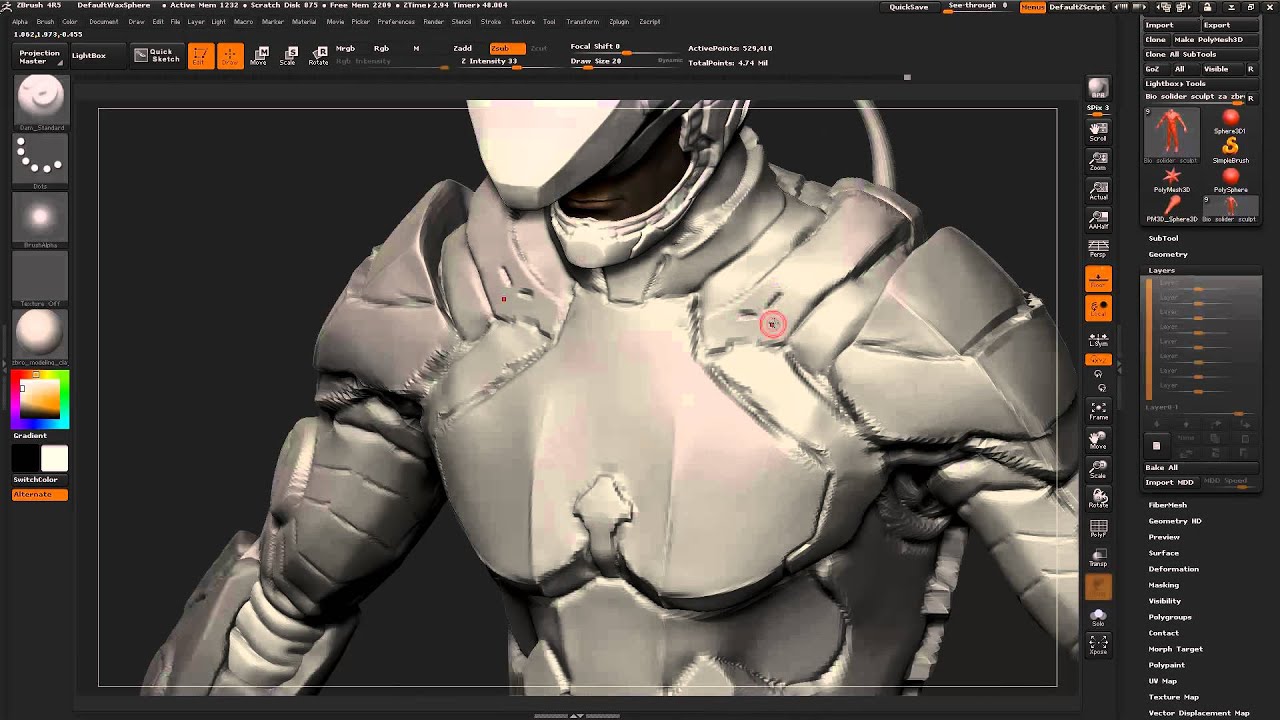Screen dimensions: 1280x720
Task: Open the Brush menu
Action: pyautogui.click(x=45, y=21)
